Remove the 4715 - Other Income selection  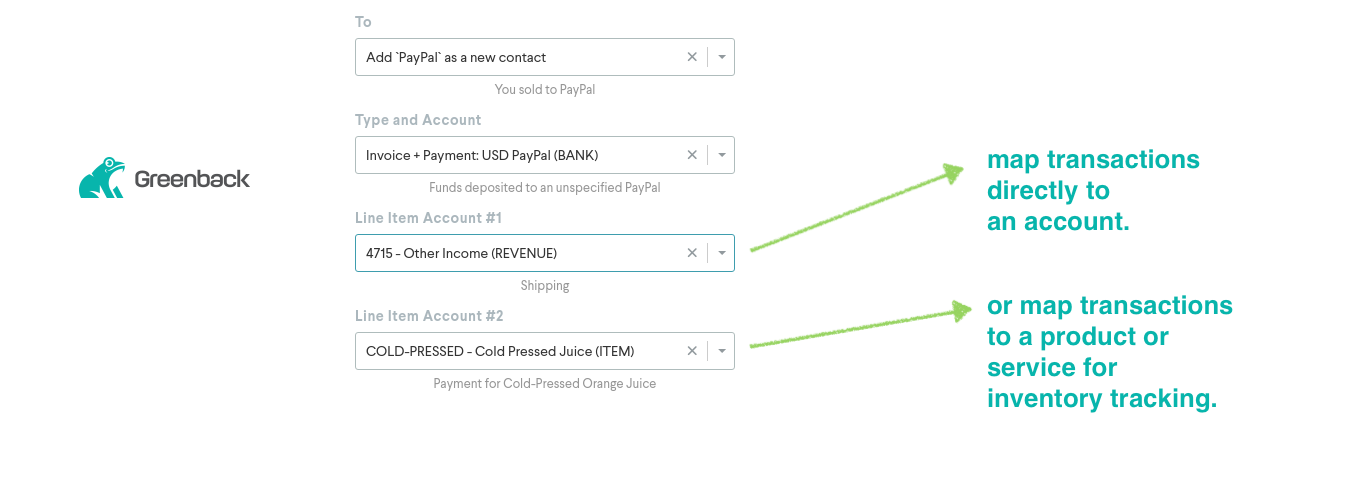click(x=692, y=253)
